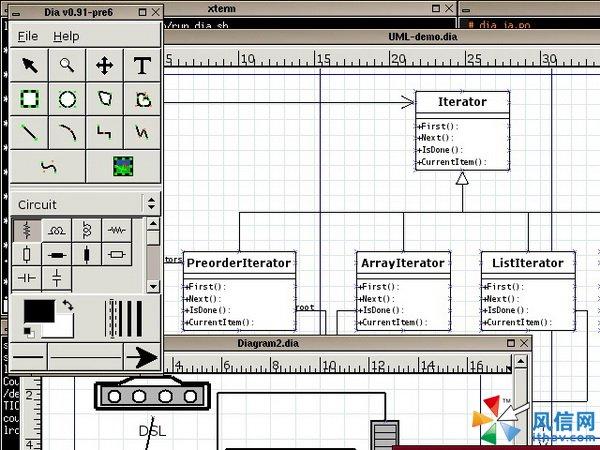Pick the vertical capacitor circuit shape
This screenshot has height=450, width=600.
[57, 278]
